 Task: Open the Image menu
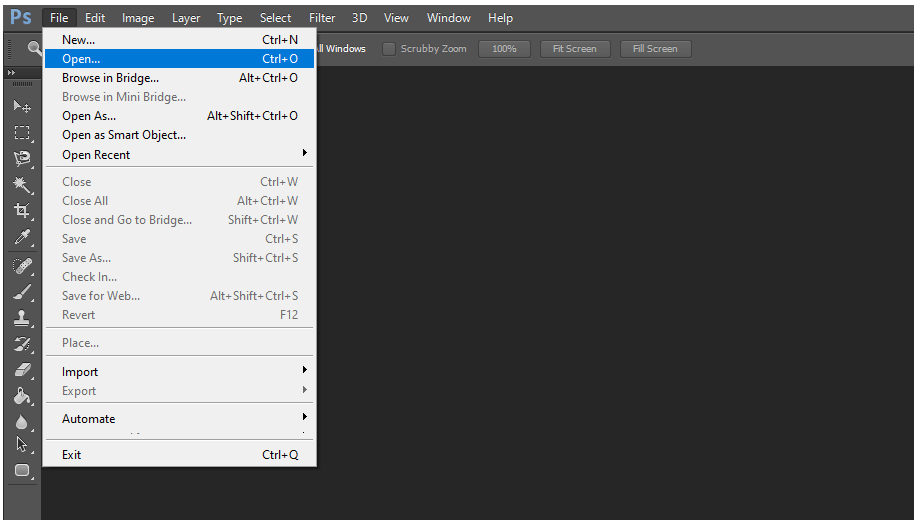(x=138, y=18)
